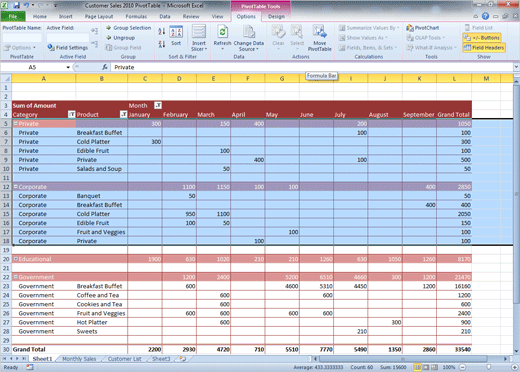520x372 pixels.
Task: Click the Save icon in Quick Access Toolbar
Action: pos(16,5)
